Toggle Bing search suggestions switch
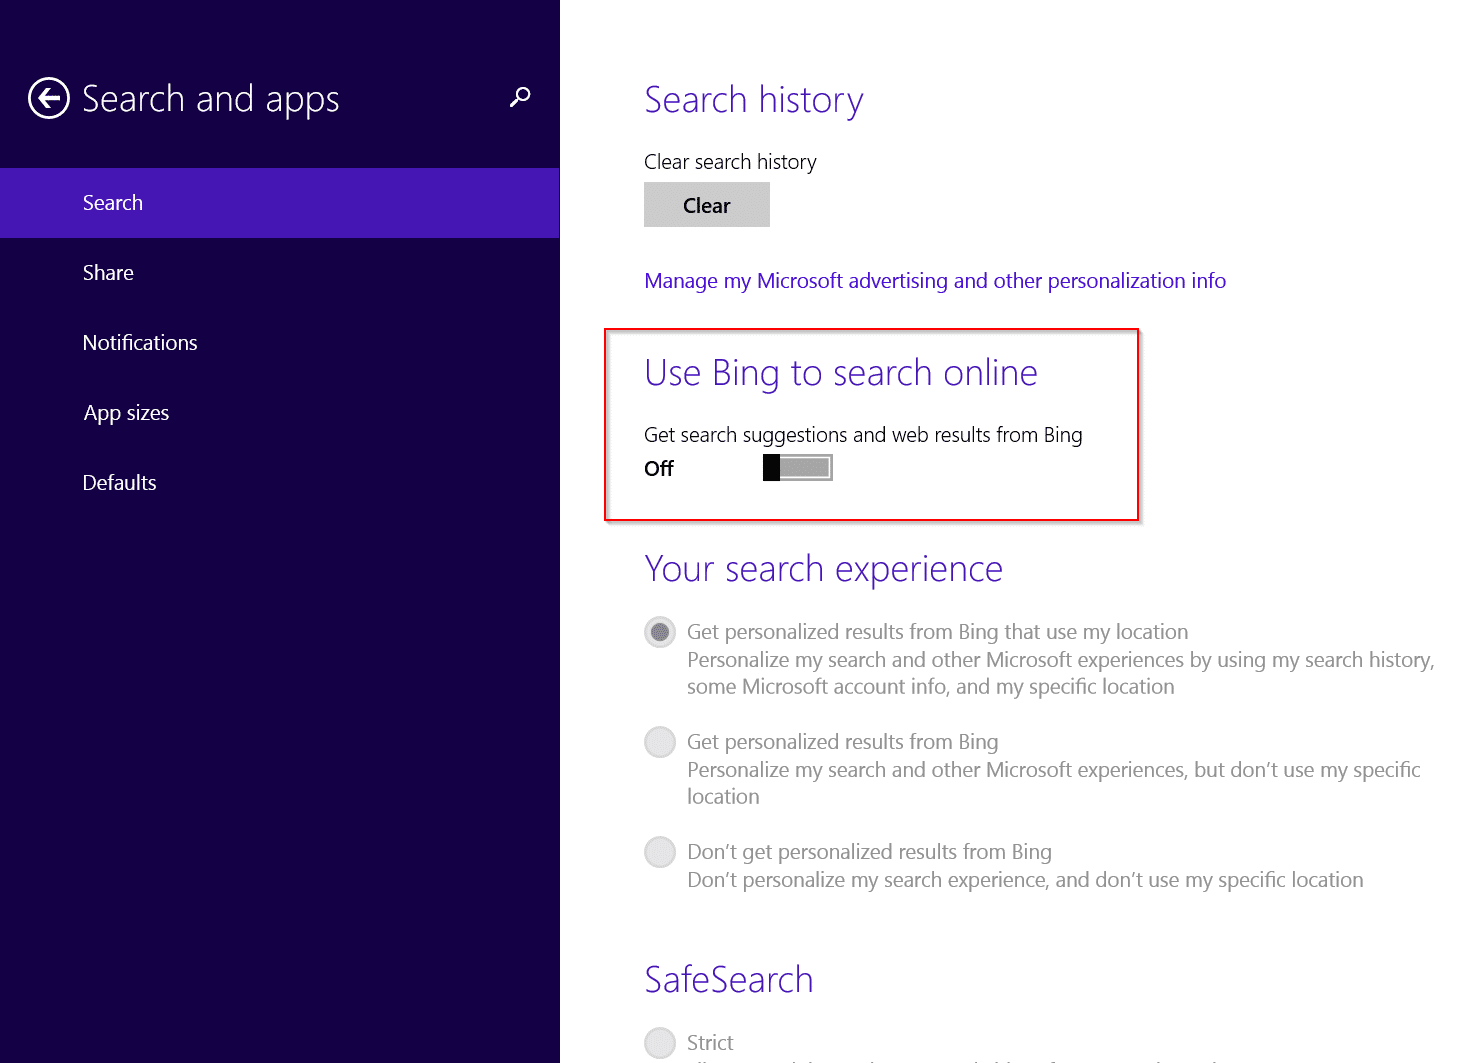Image resolution: width=1478 pixels, height=1063 pixels. point(797,468)
